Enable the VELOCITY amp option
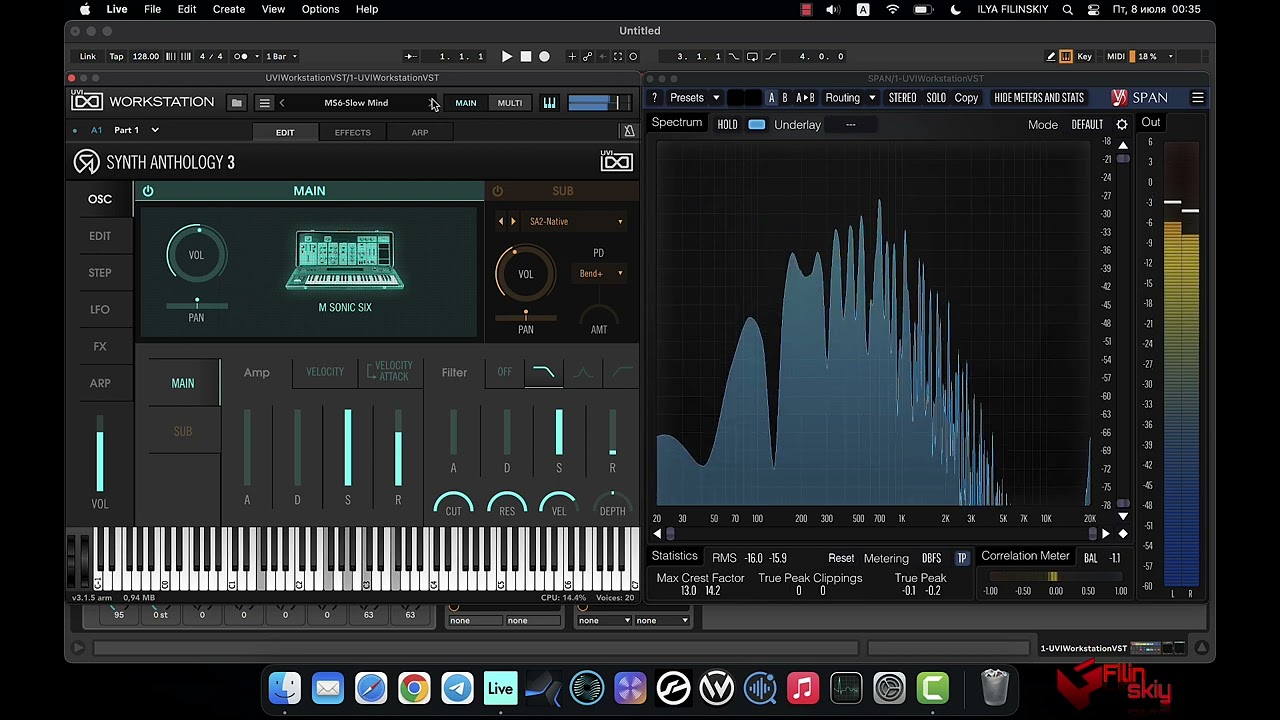 point(324,372)
